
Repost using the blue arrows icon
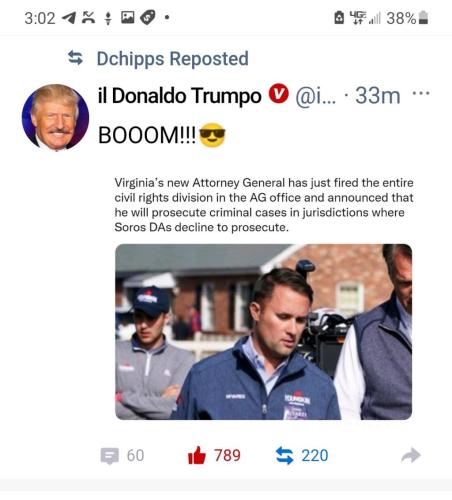[285, 455]
